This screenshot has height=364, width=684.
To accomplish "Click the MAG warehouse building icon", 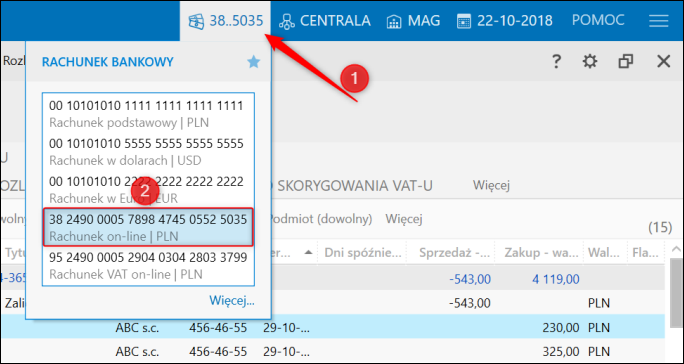I will 394,21.
